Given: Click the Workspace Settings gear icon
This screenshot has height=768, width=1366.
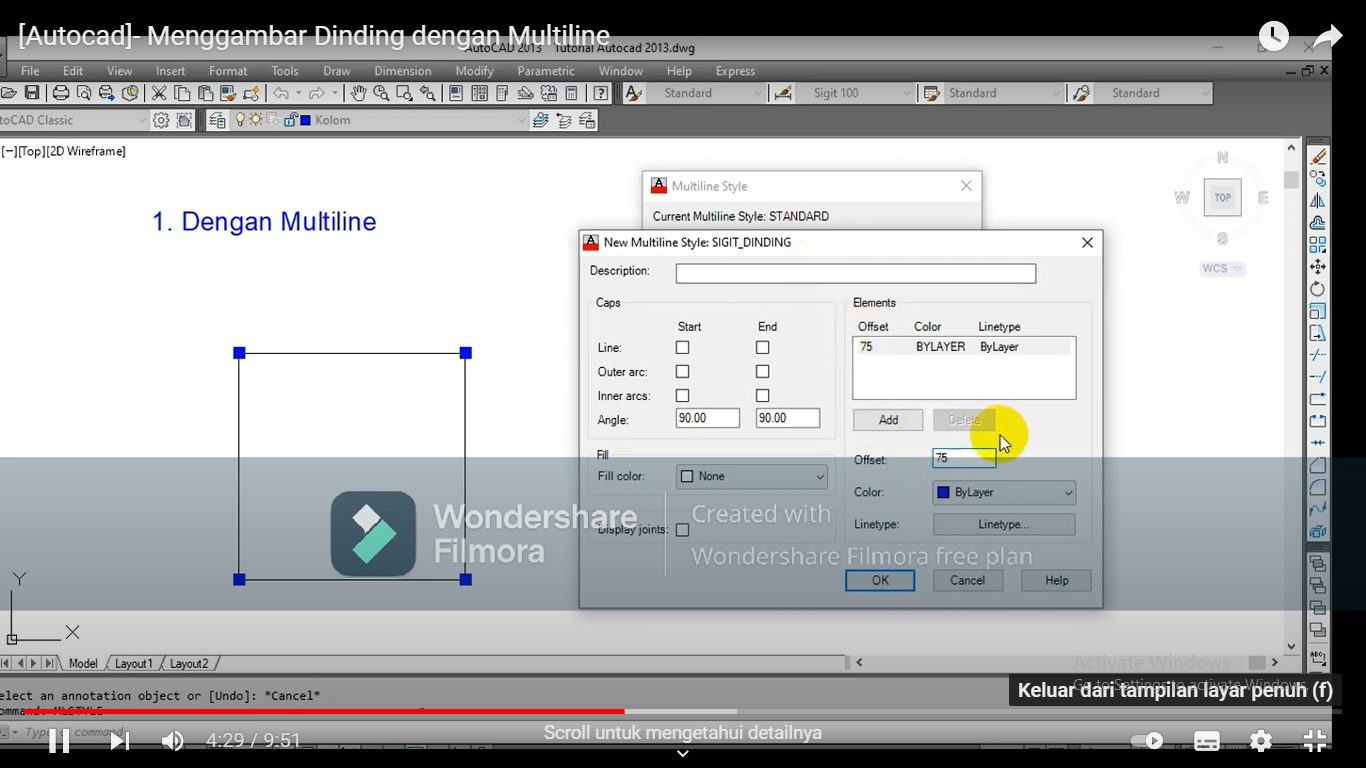Looking at the screenshot, I should pyautogui.click(x=161, y=120).
